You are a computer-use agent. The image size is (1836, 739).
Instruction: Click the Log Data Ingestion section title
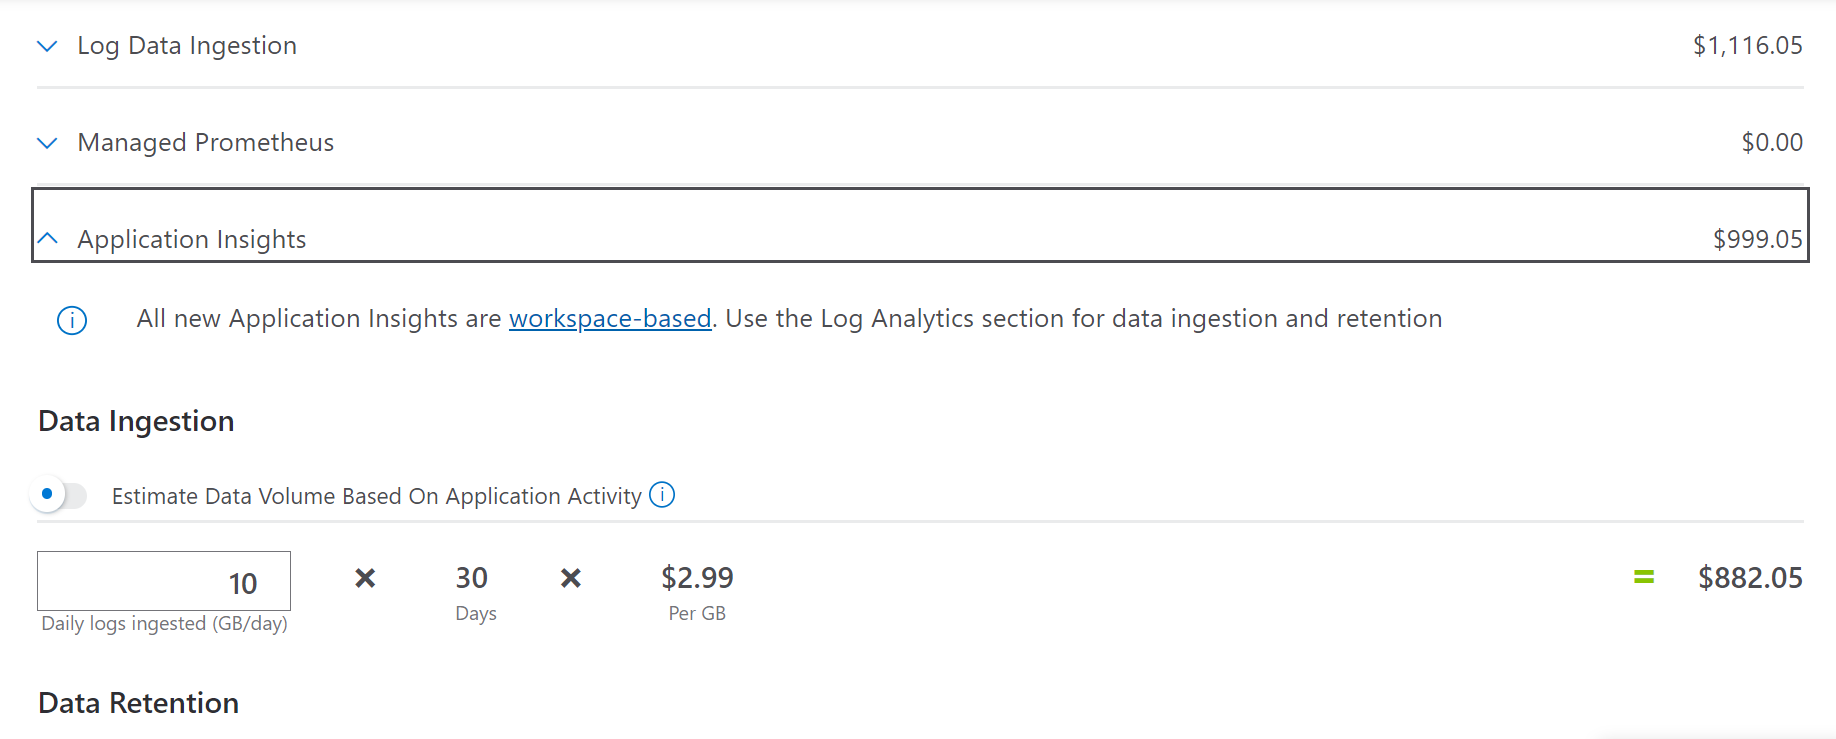coord(187,46)
